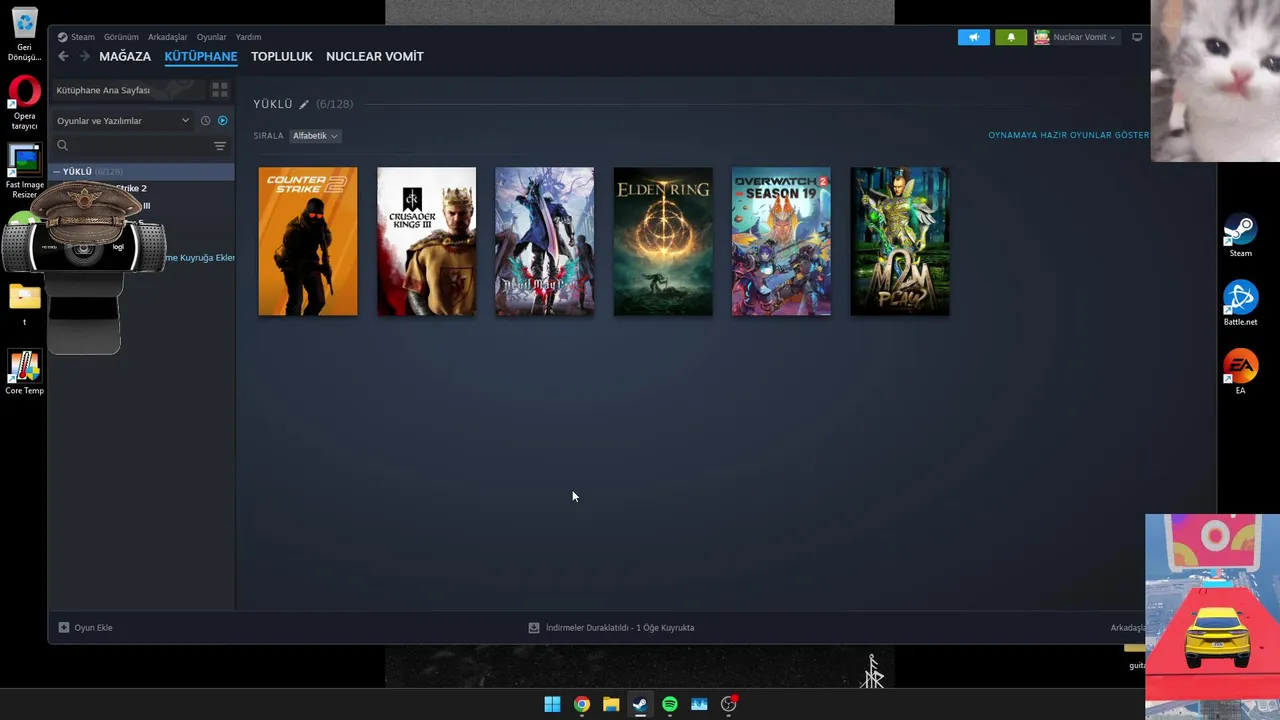Edit the YÜKLÜ collection with pencil icon

(304, 104)
